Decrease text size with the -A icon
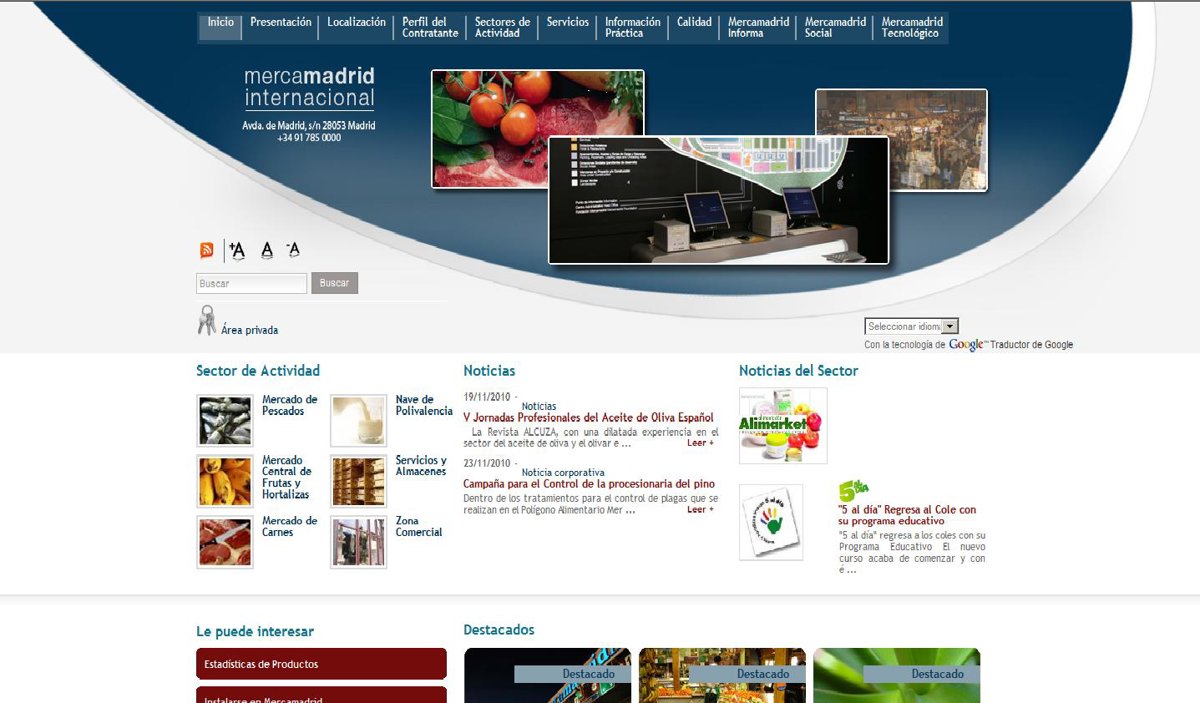This screenshot has width=1200, height=703. [293, 250]
